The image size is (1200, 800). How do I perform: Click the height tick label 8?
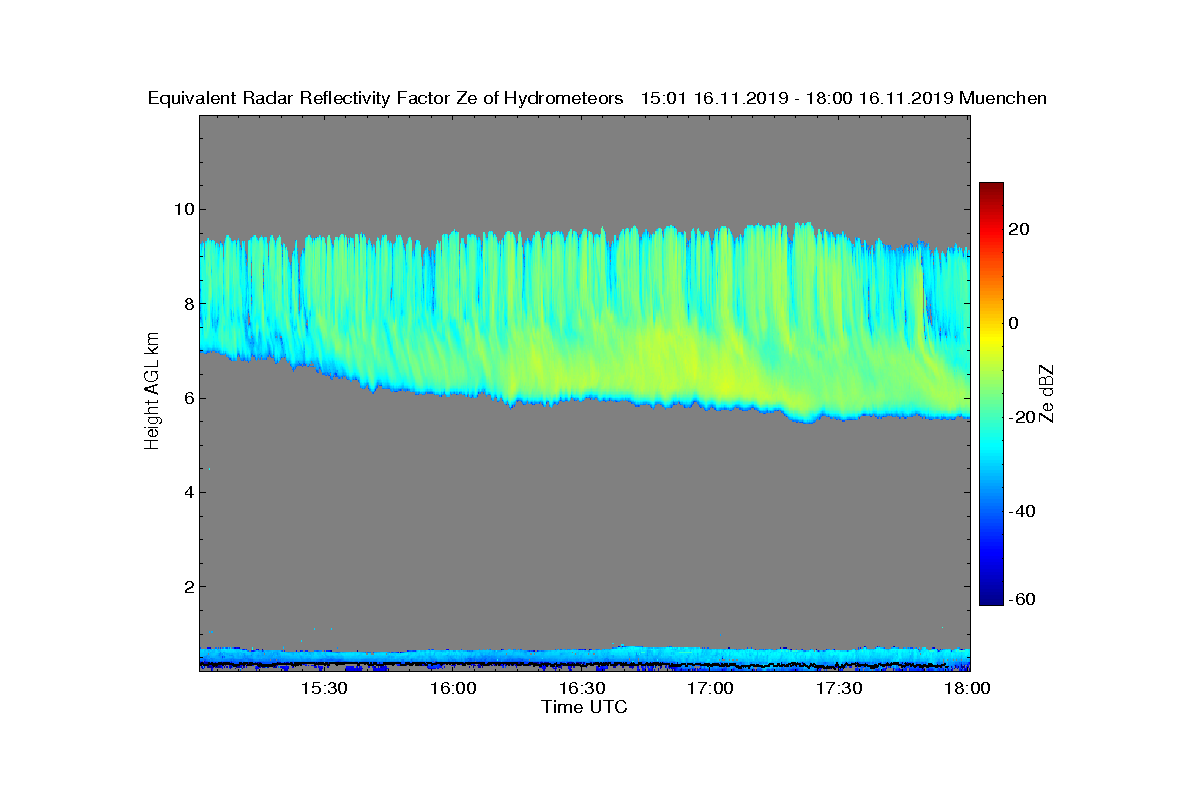(x=188, y=303)
